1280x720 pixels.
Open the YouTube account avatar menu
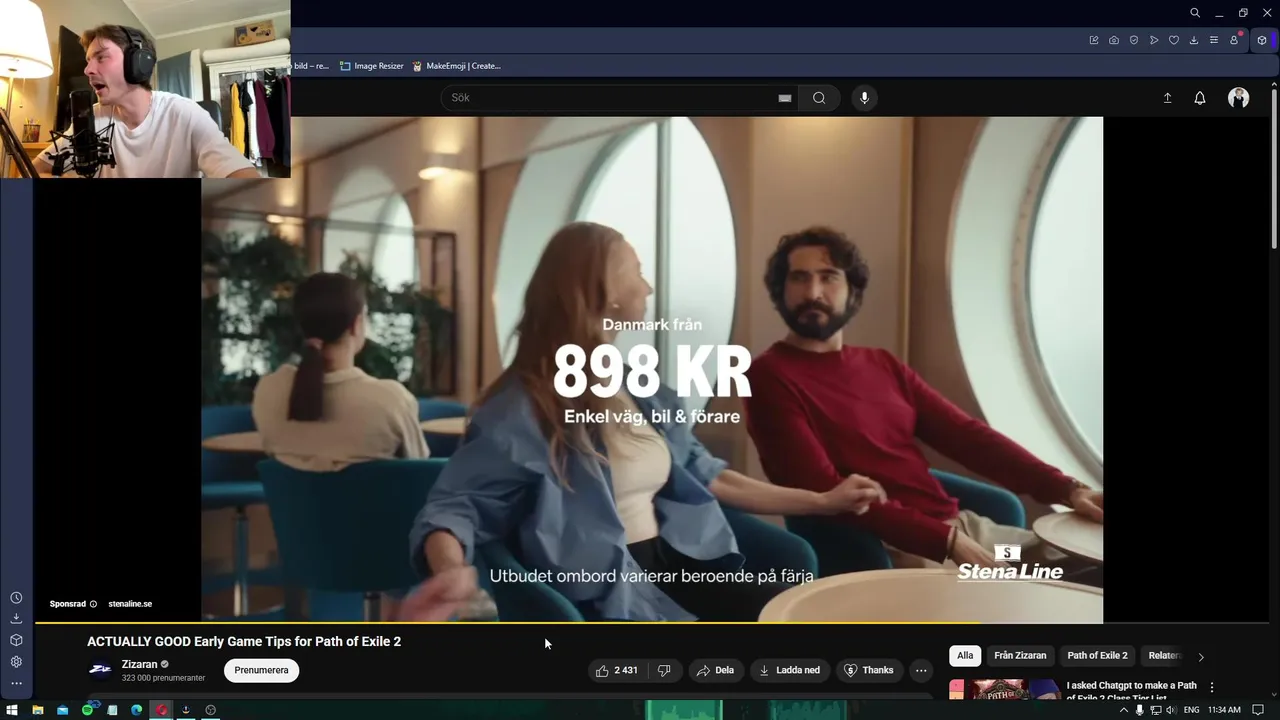coord(1239,97)
